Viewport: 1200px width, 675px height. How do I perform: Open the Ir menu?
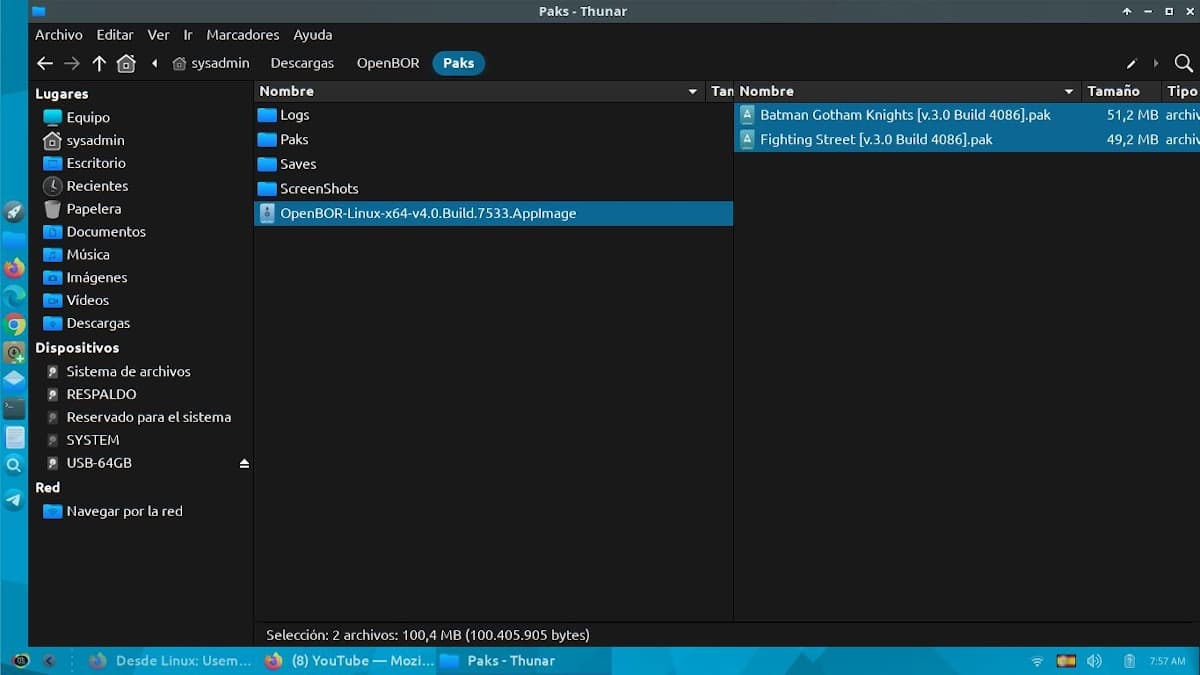pos(188,35)
